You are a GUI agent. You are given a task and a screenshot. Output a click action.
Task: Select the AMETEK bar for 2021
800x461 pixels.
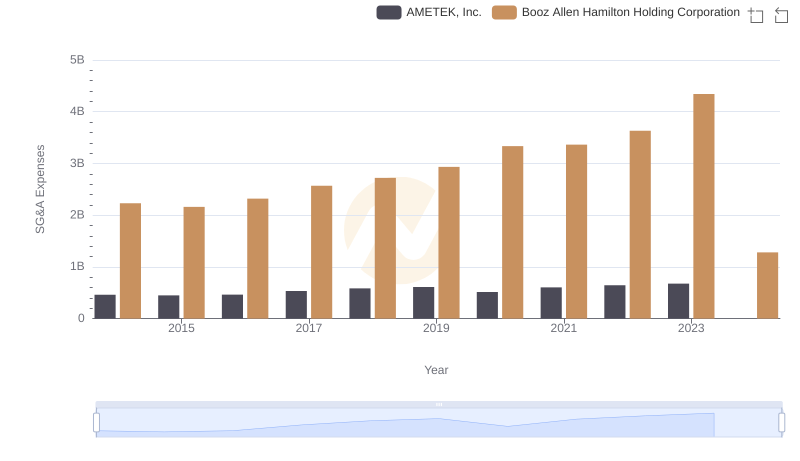coord(551,302)
